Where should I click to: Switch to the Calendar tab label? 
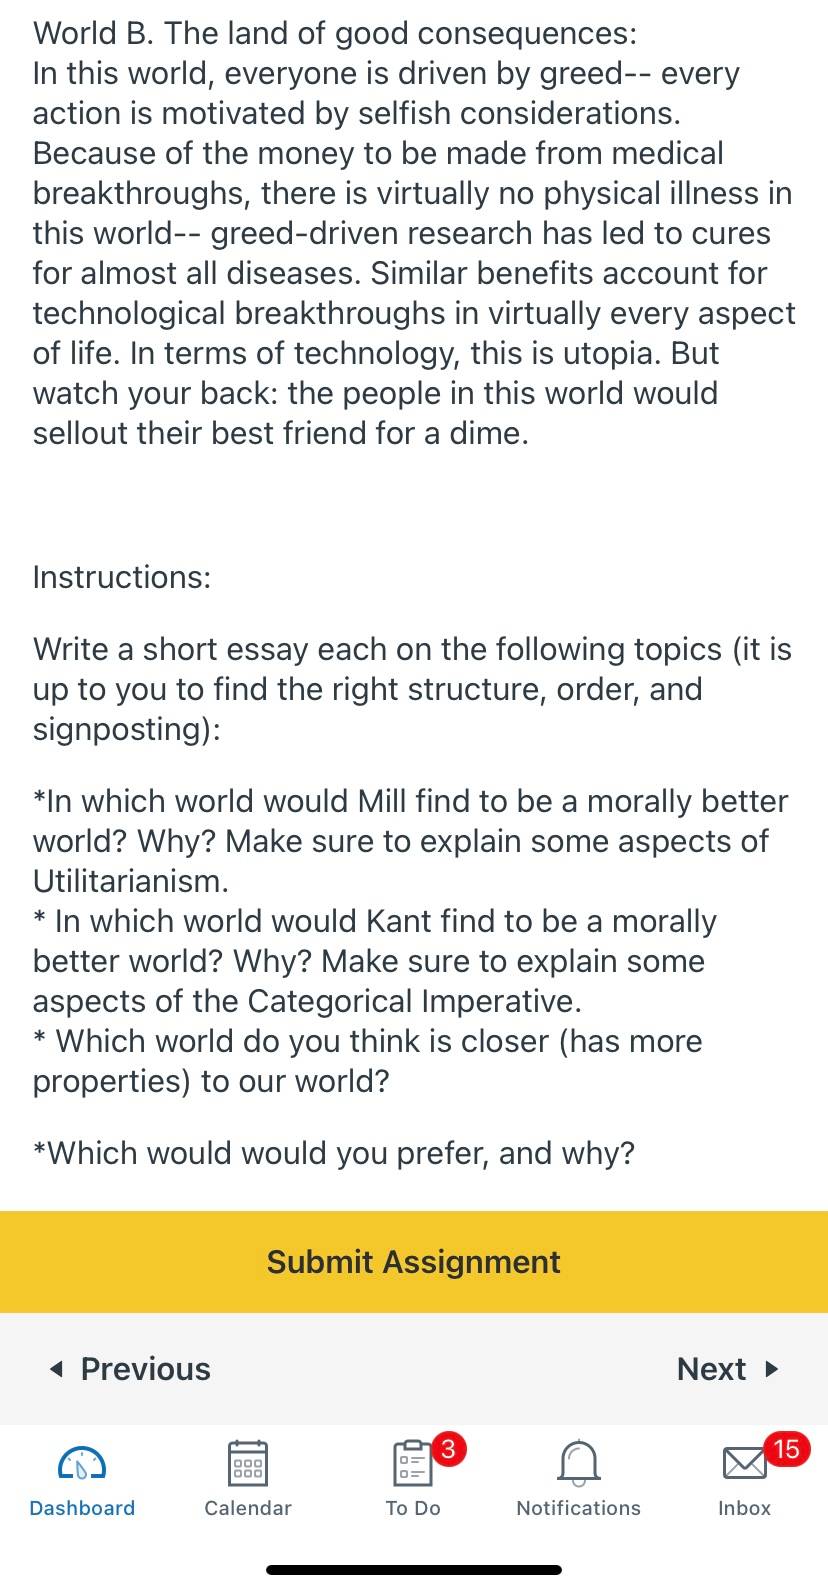(x=248, y=1508)
